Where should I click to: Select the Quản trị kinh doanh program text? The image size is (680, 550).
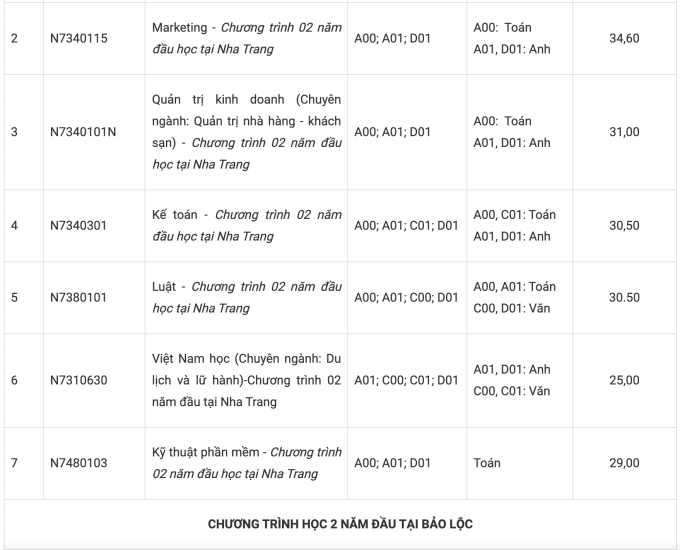click(245, 132)
